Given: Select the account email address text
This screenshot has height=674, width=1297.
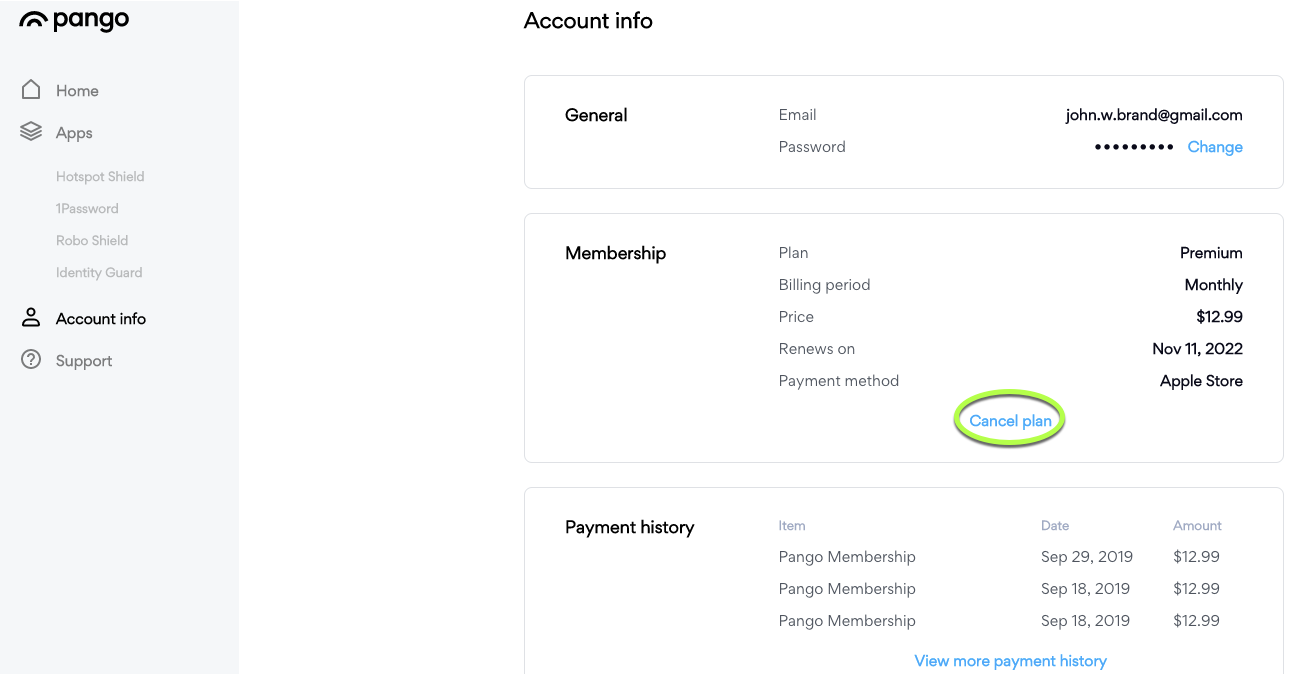Looking at the screenshot, I should tap(1154, 115).
